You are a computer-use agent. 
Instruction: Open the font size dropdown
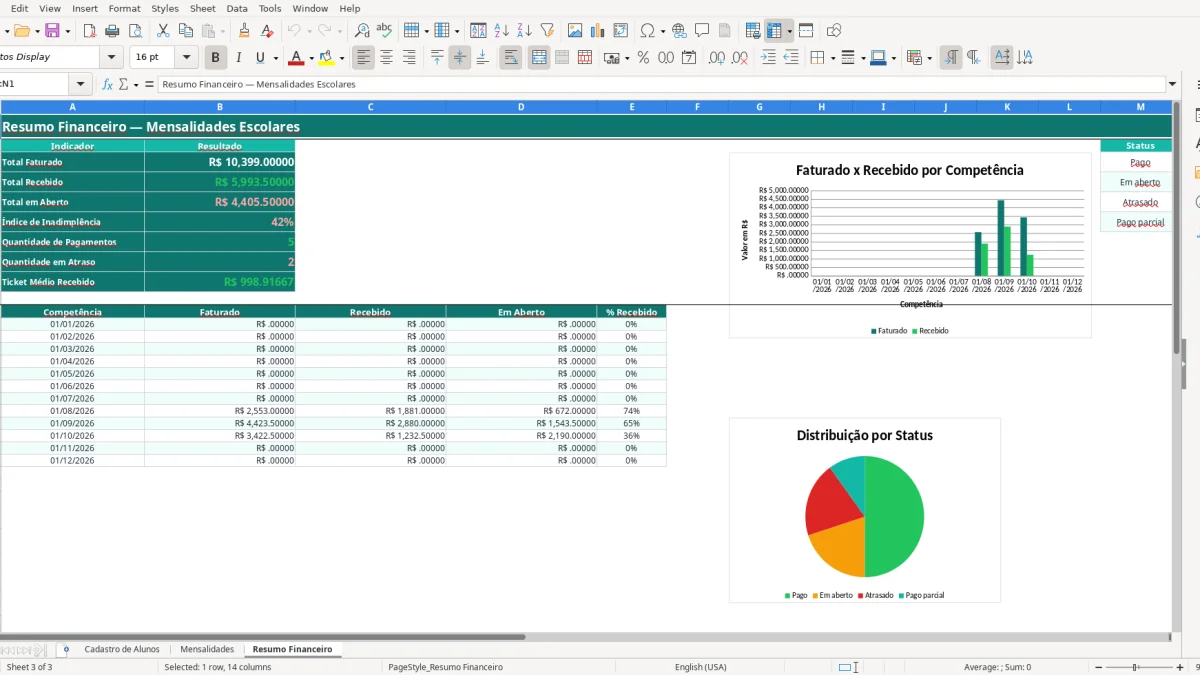(186, 58)
